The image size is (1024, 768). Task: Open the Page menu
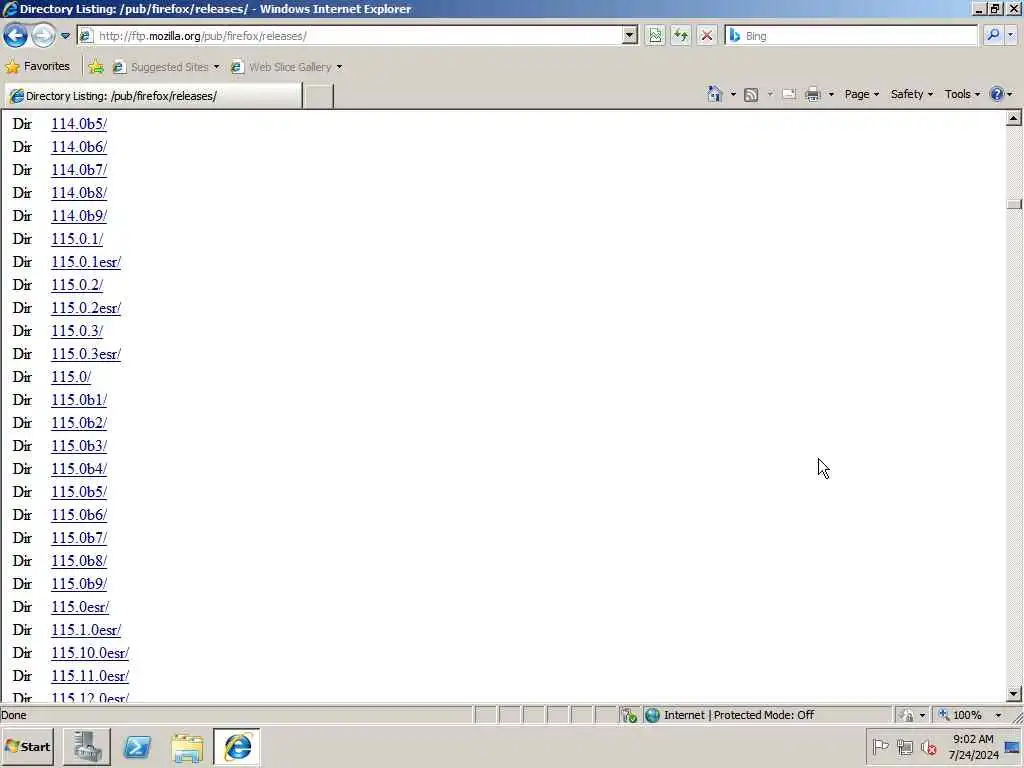(861, 94)
